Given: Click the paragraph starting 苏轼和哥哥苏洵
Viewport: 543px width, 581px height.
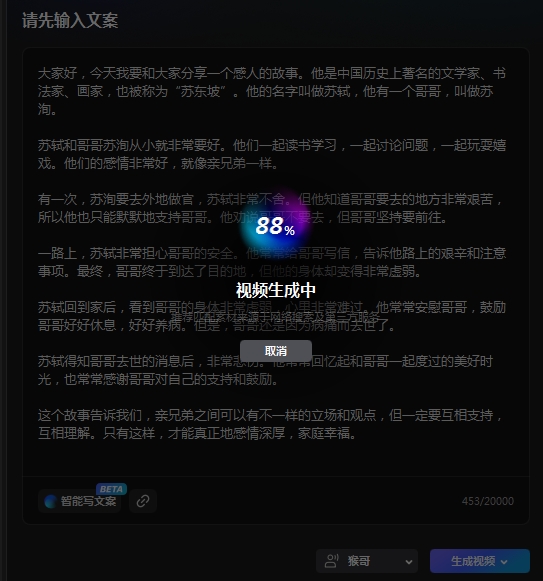Looking at the screenshot, I should click(272, 154).
